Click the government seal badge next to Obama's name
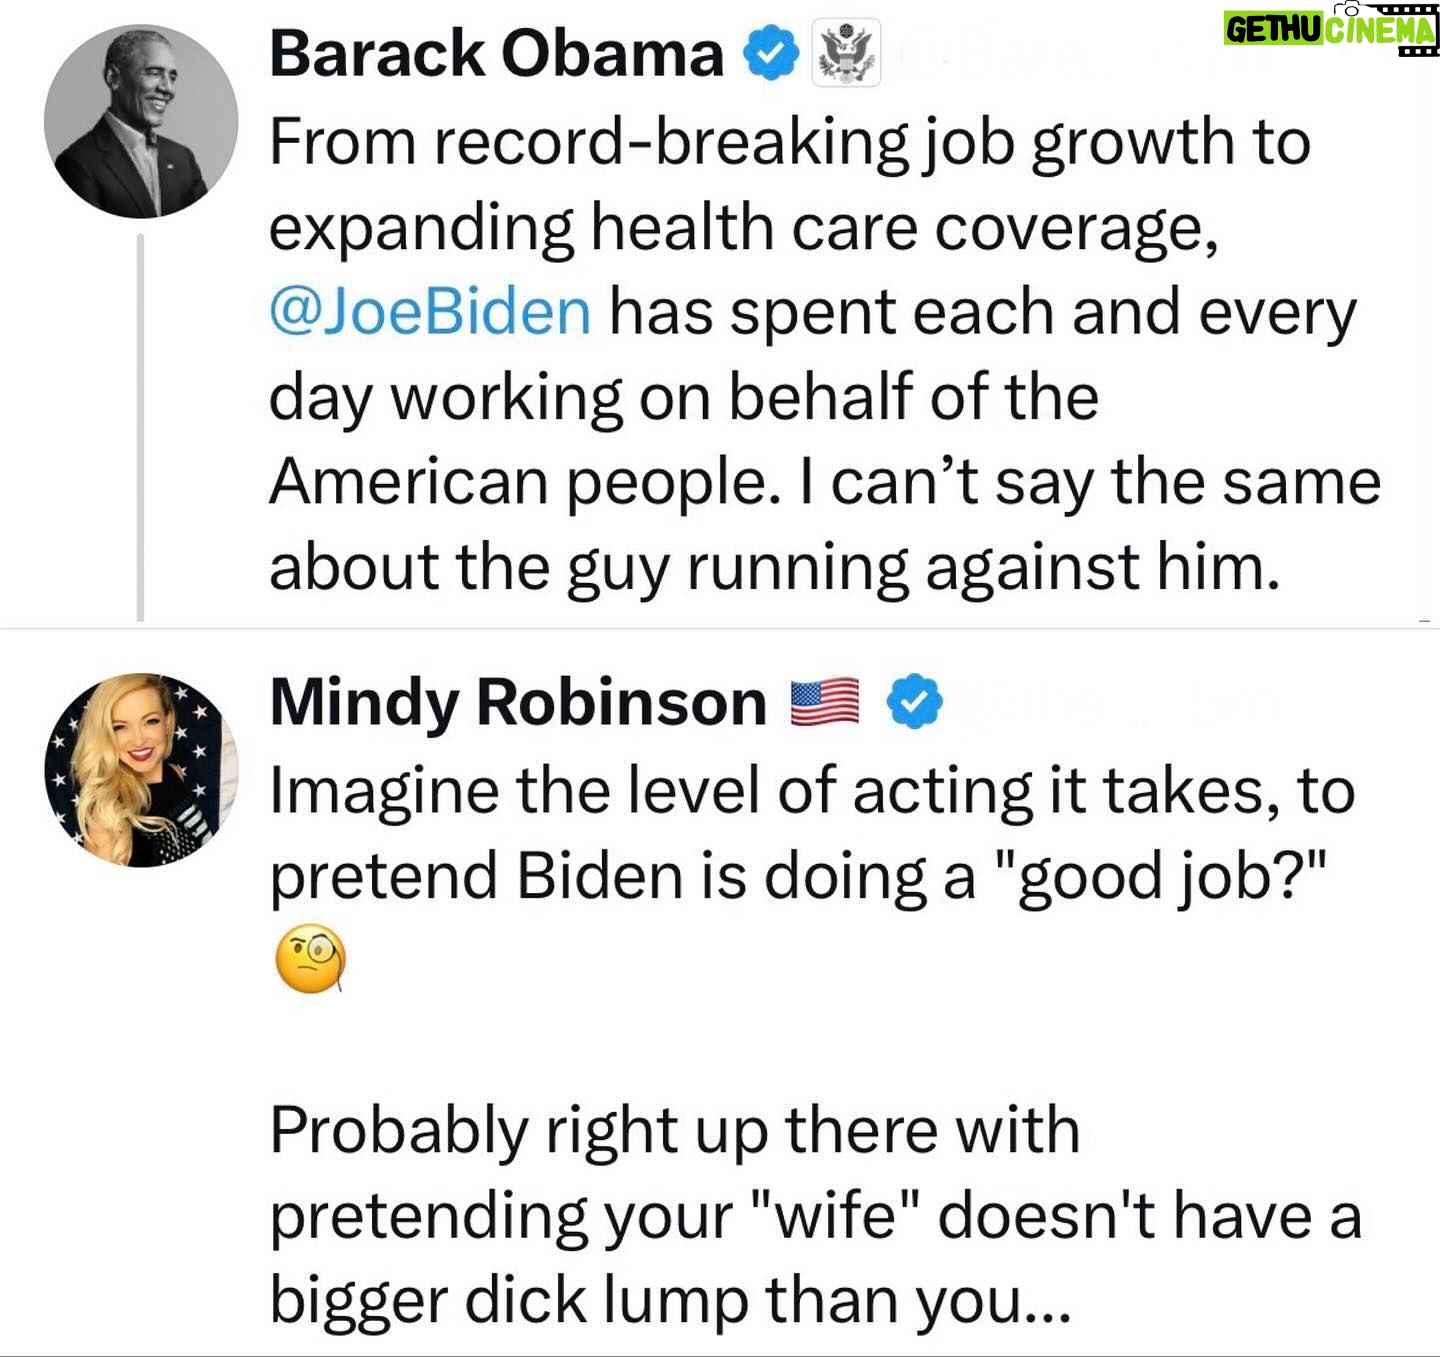1440x1357 pixels. coord(846,53)
